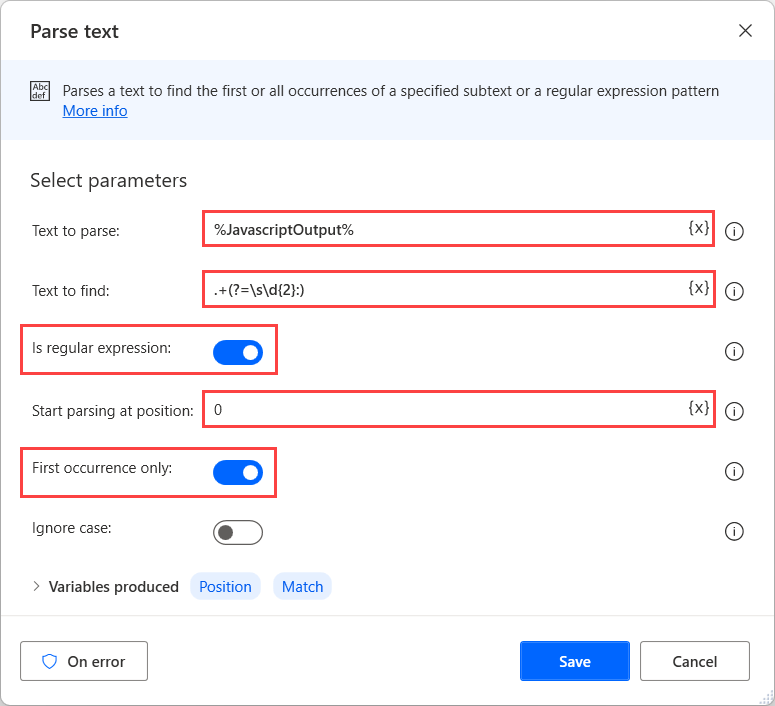Click info icon beside Text to find
Image resolution: width=775 pixels, height=706 pixels.
point(734,291)
